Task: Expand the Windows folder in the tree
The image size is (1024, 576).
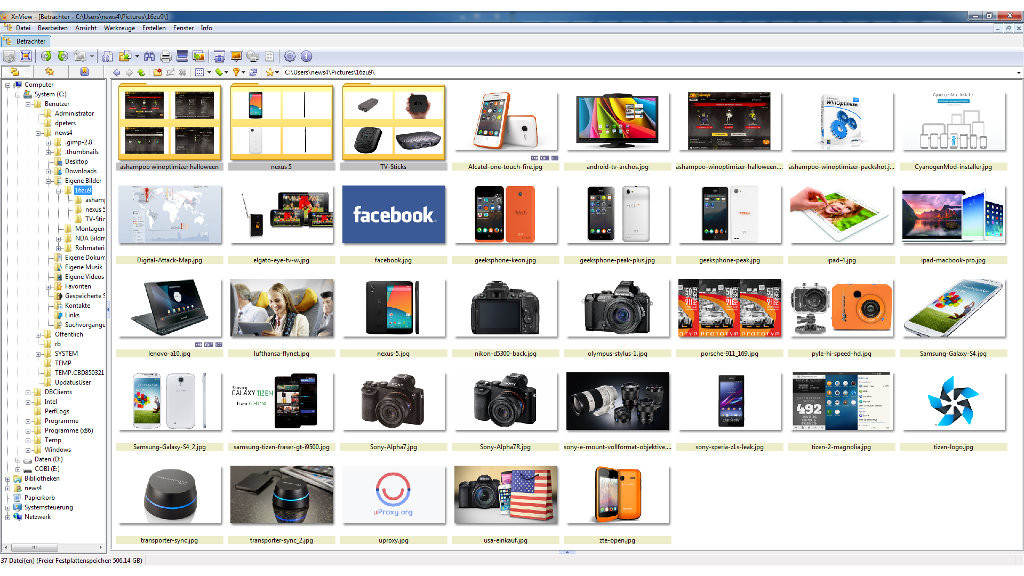Action: tap(28, 450)
